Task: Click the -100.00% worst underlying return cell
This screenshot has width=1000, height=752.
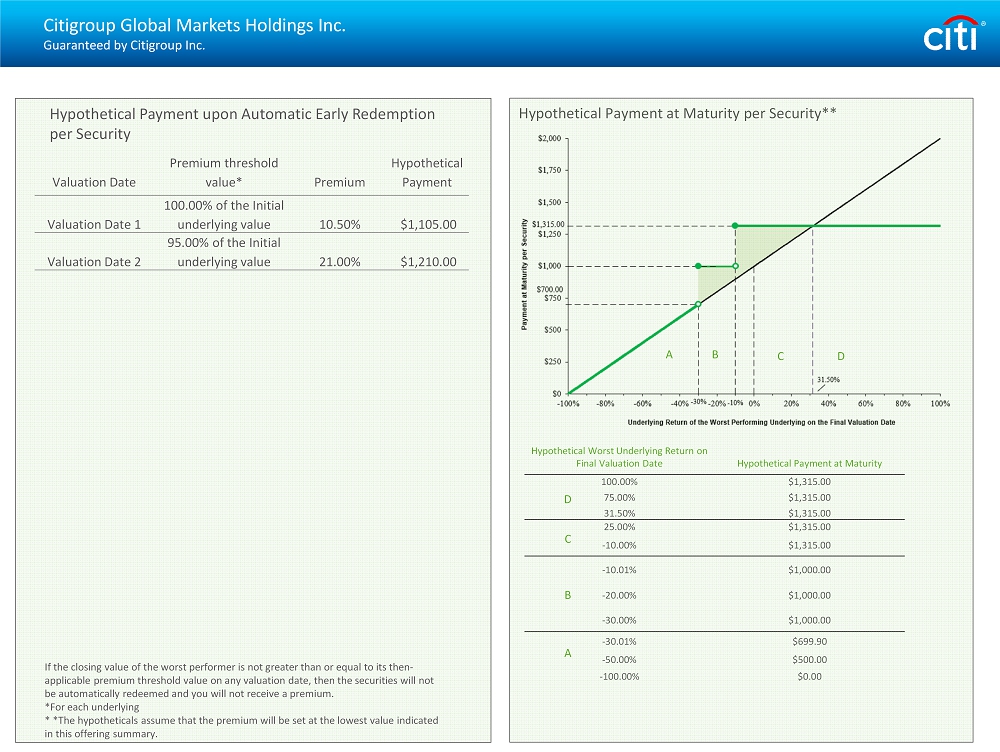Action: (x=619, y=677)
